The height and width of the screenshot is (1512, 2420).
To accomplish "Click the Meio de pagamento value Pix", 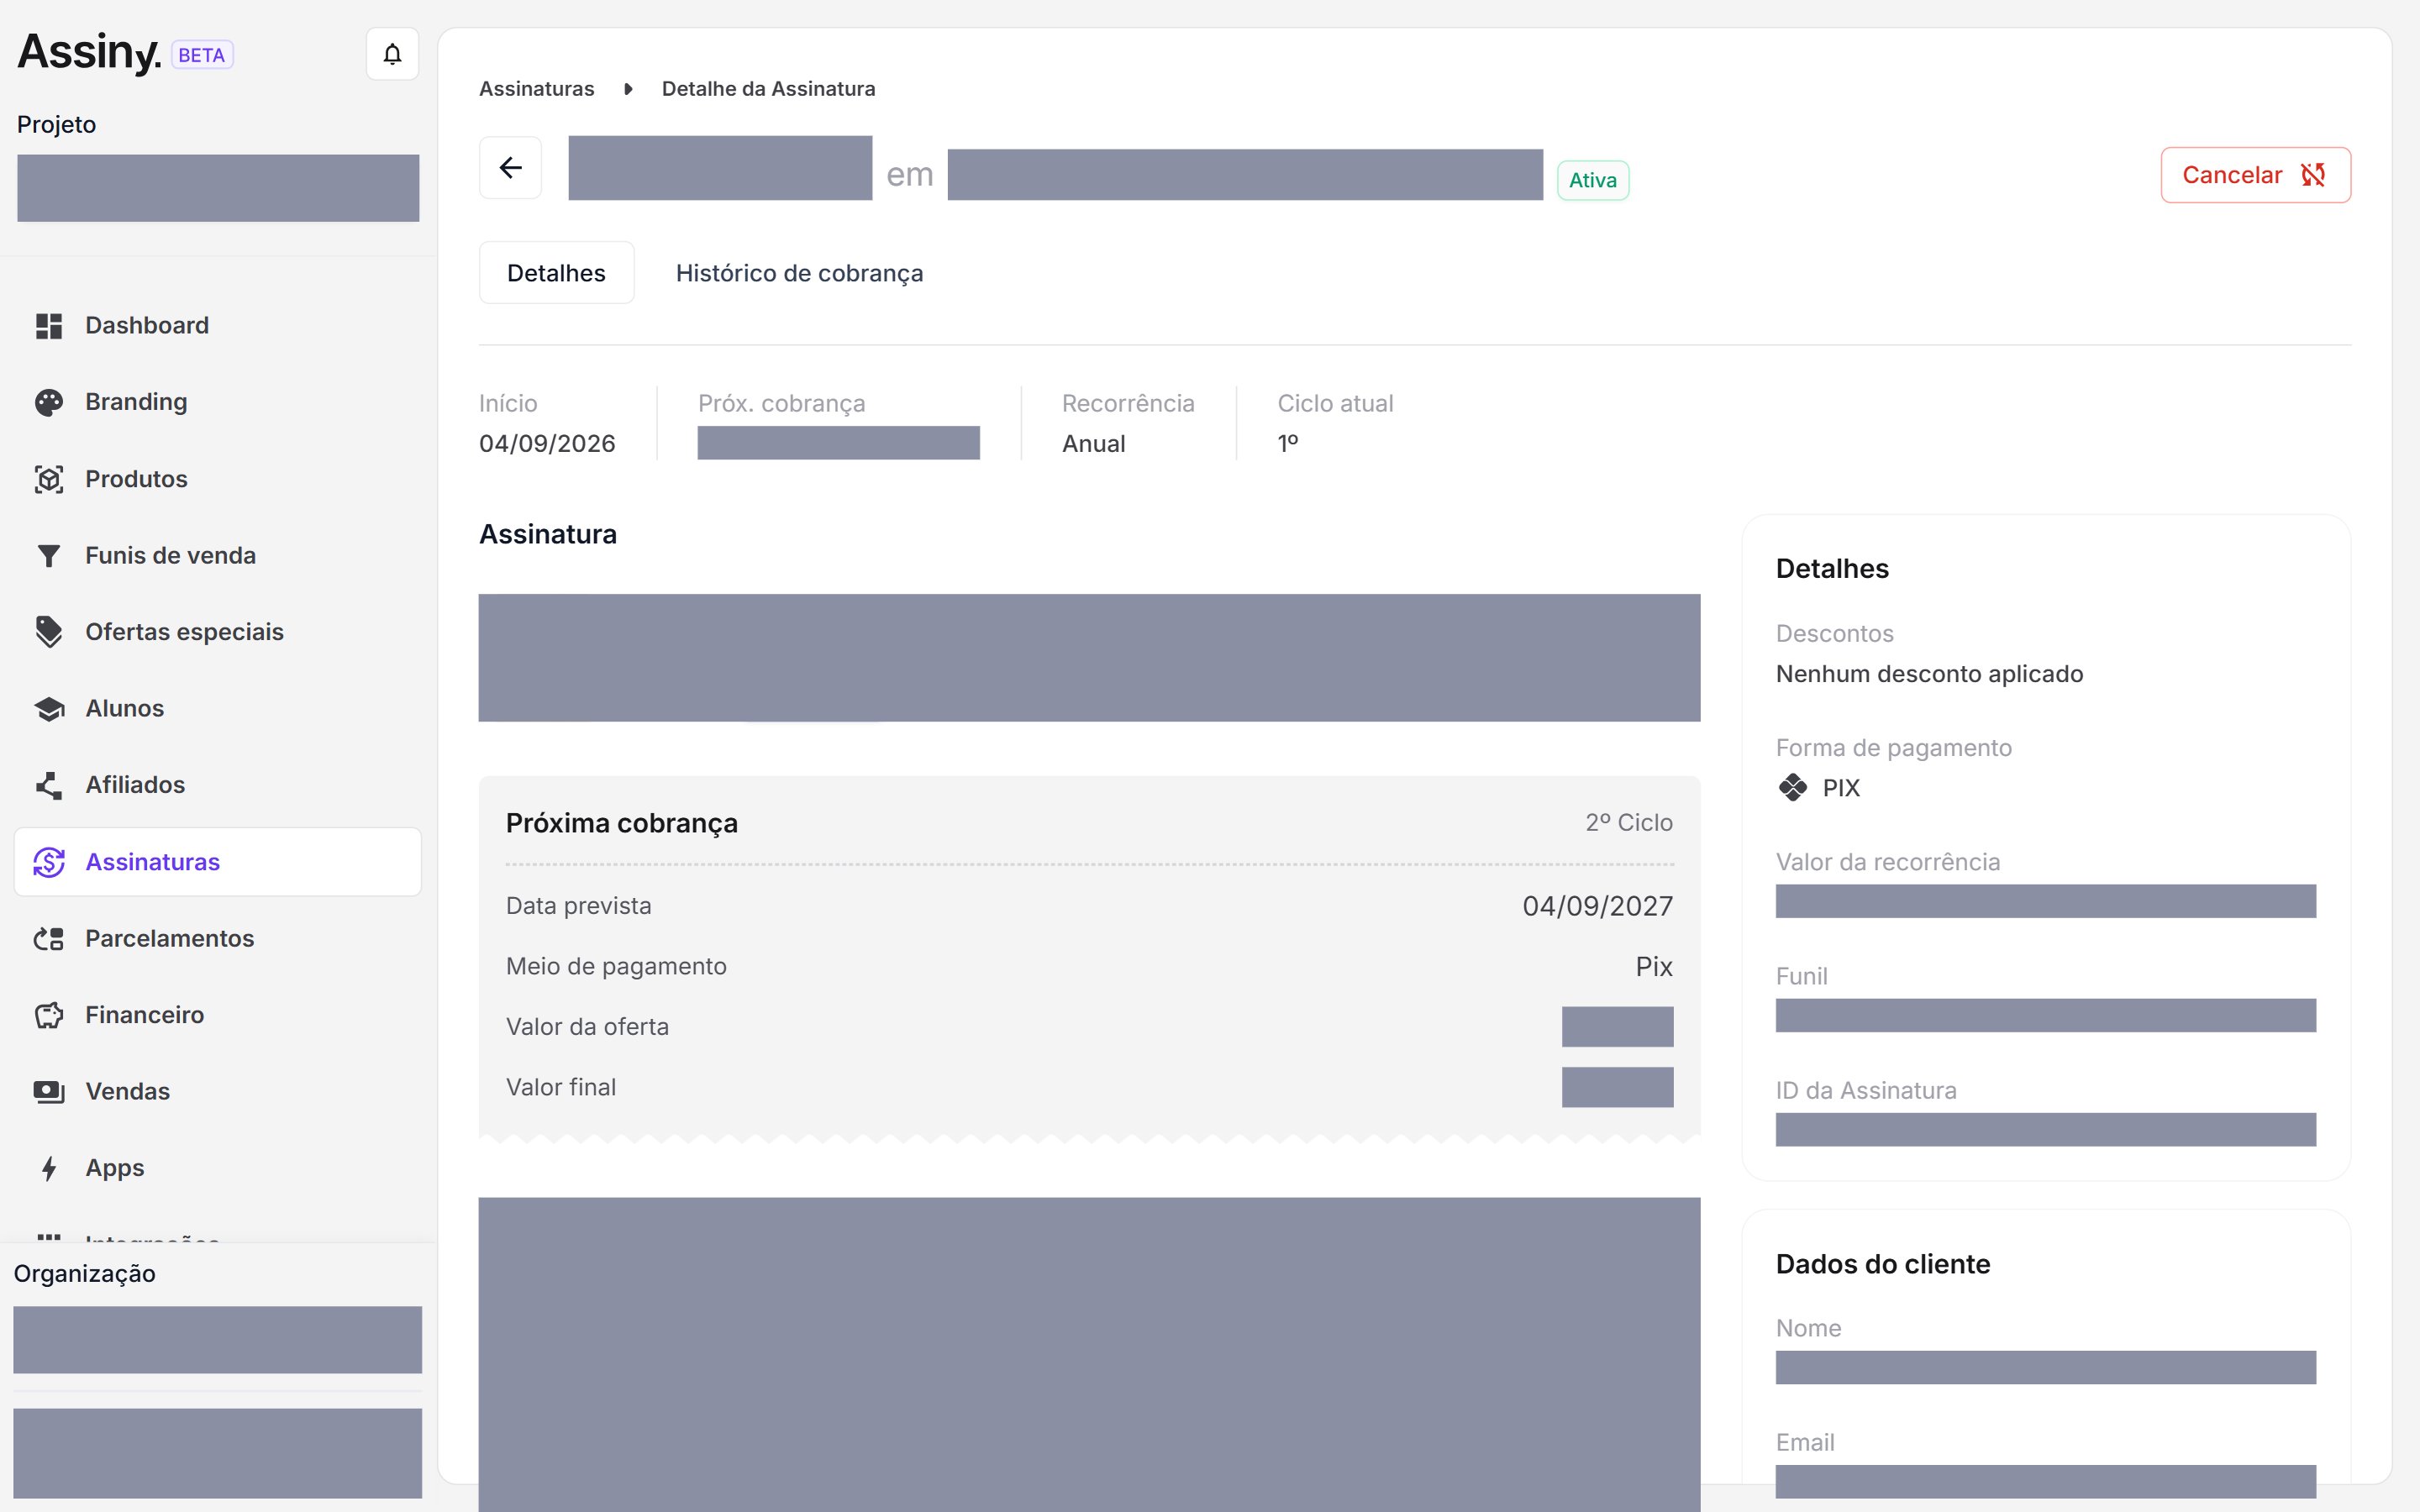I will (1654, 967).
